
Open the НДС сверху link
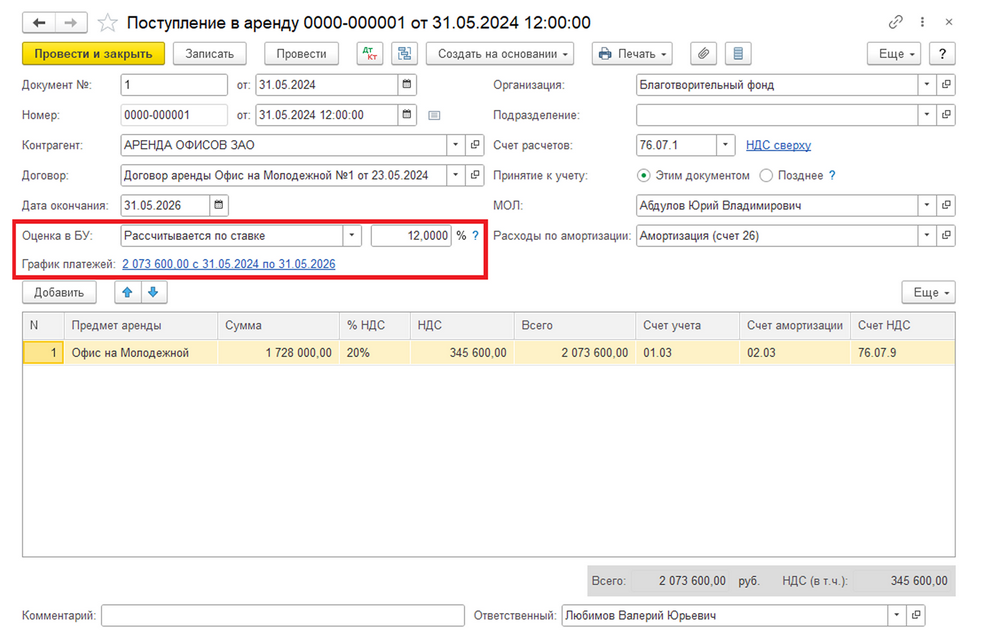778,146
